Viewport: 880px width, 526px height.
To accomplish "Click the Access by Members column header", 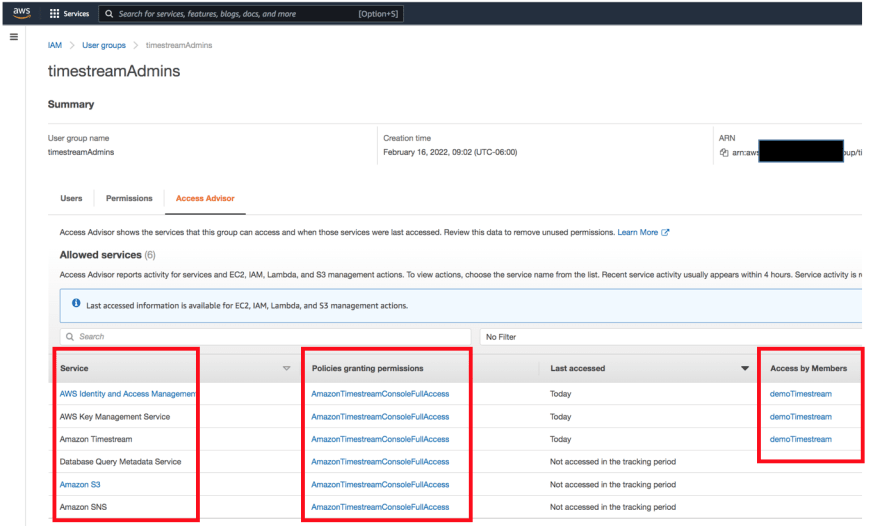I will click(808, 368).
